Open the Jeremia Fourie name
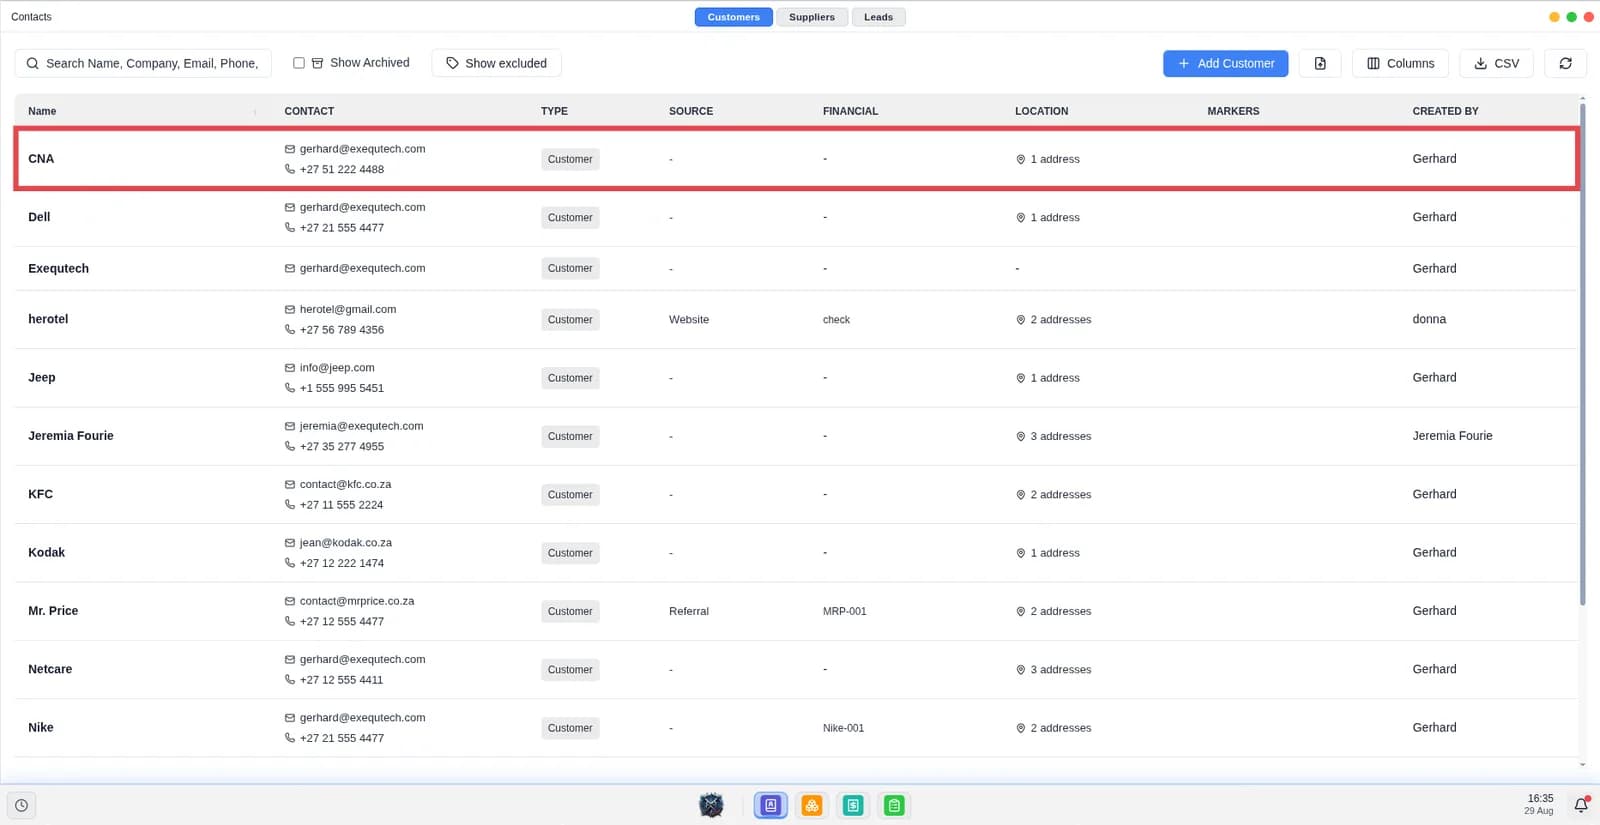Screen dimensions: 1600x825 [71, 436]
